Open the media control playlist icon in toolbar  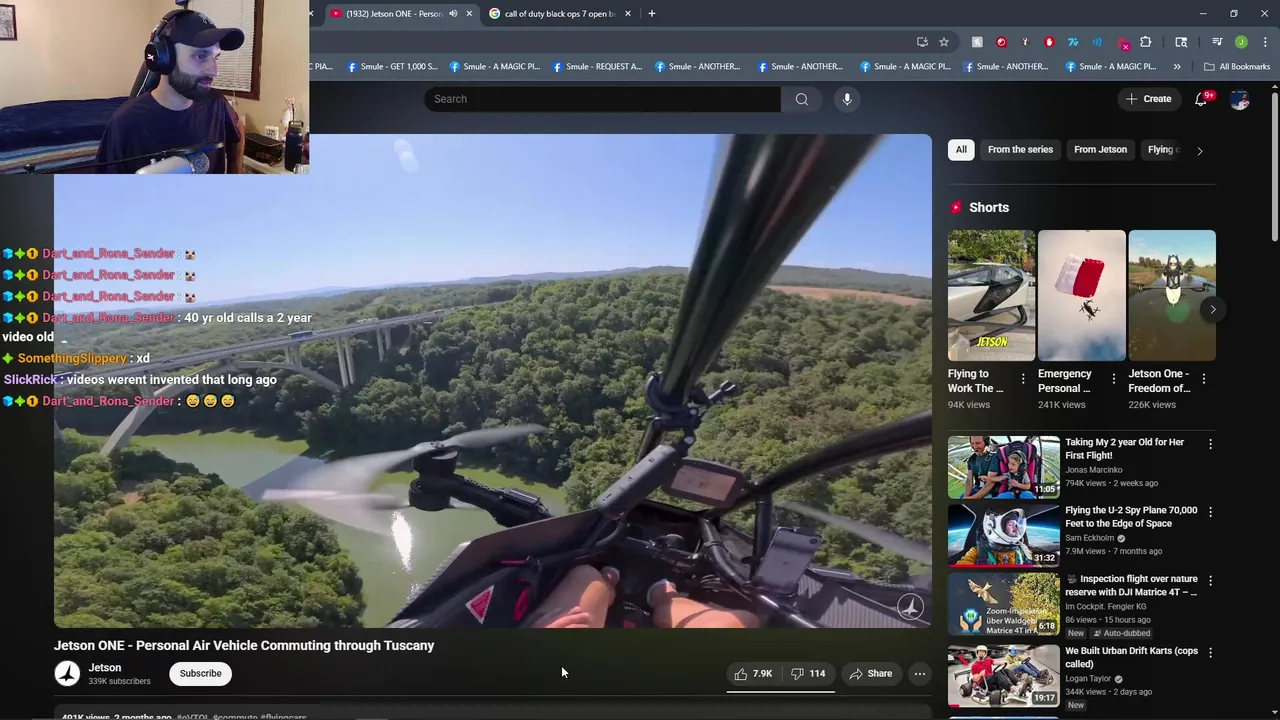coord(1217,42)
